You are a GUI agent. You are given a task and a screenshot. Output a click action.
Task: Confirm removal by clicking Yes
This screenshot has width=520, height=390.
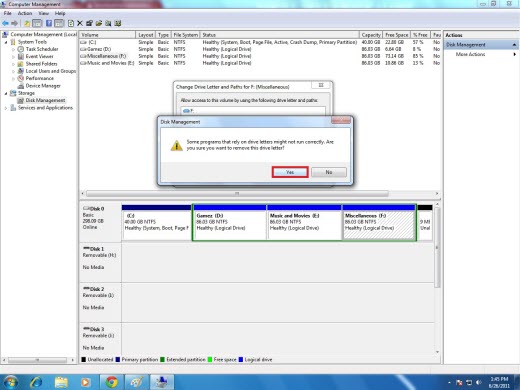[x=290, y=172]
